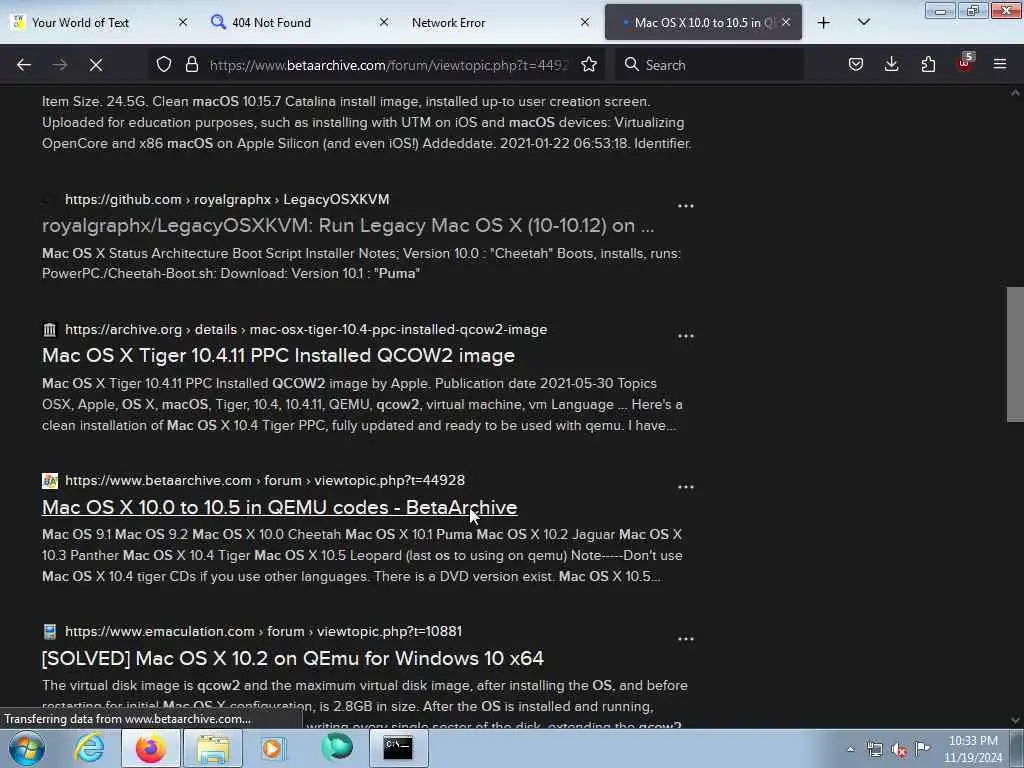Open Mac OS X Tiger 10.4.11 QCOW2 result

coord(278,356)
